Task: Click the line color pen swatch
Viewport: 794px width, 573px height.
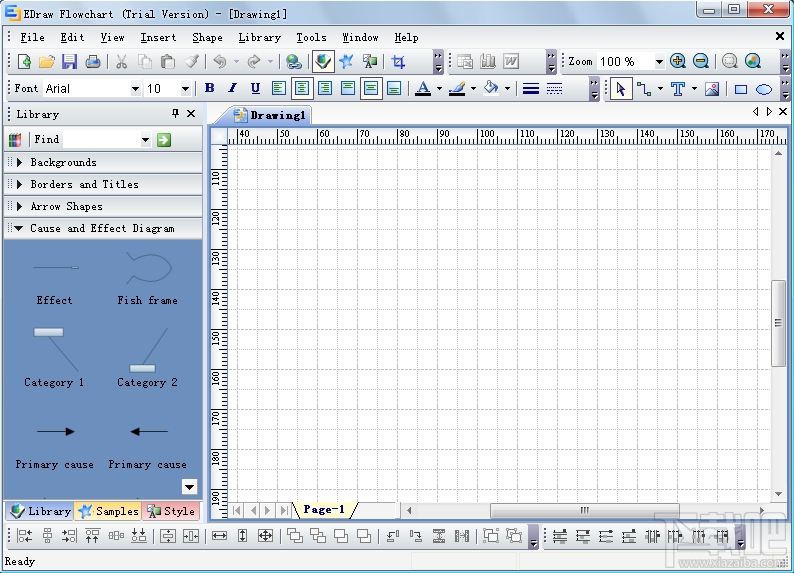Action: click(457, 89)
